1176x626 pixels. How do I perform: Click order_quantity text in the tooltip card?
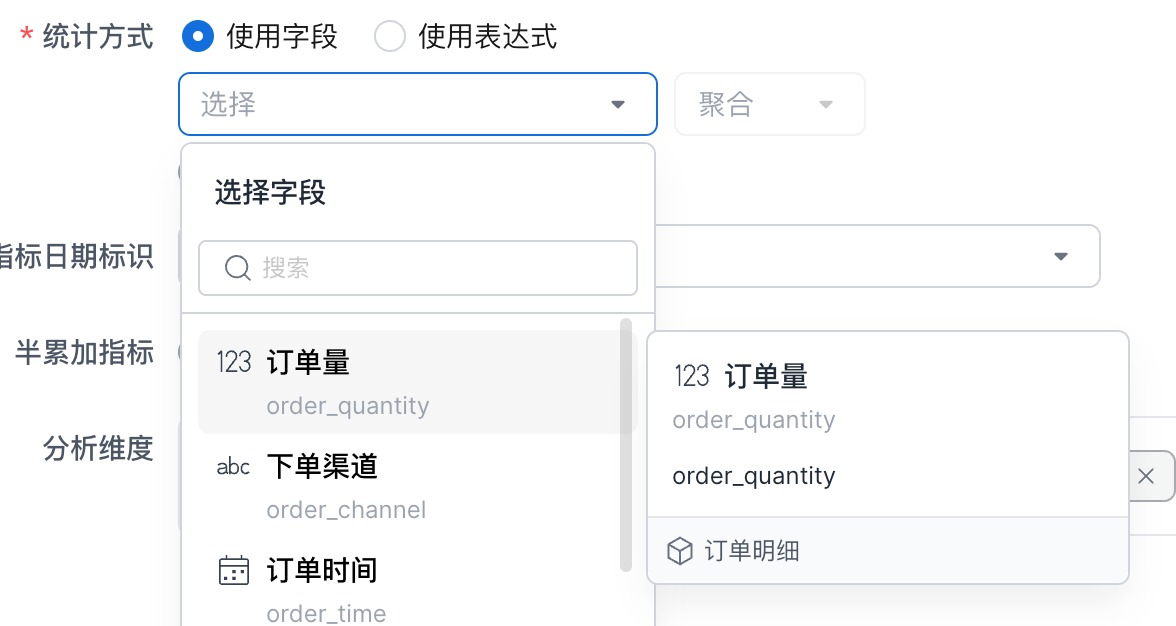tap(754, 476)
